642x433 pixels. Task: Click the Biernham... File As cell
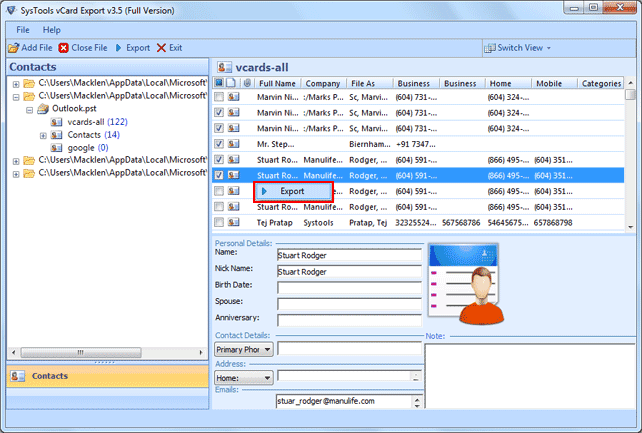pyautogui.click(x=369, y=144)
